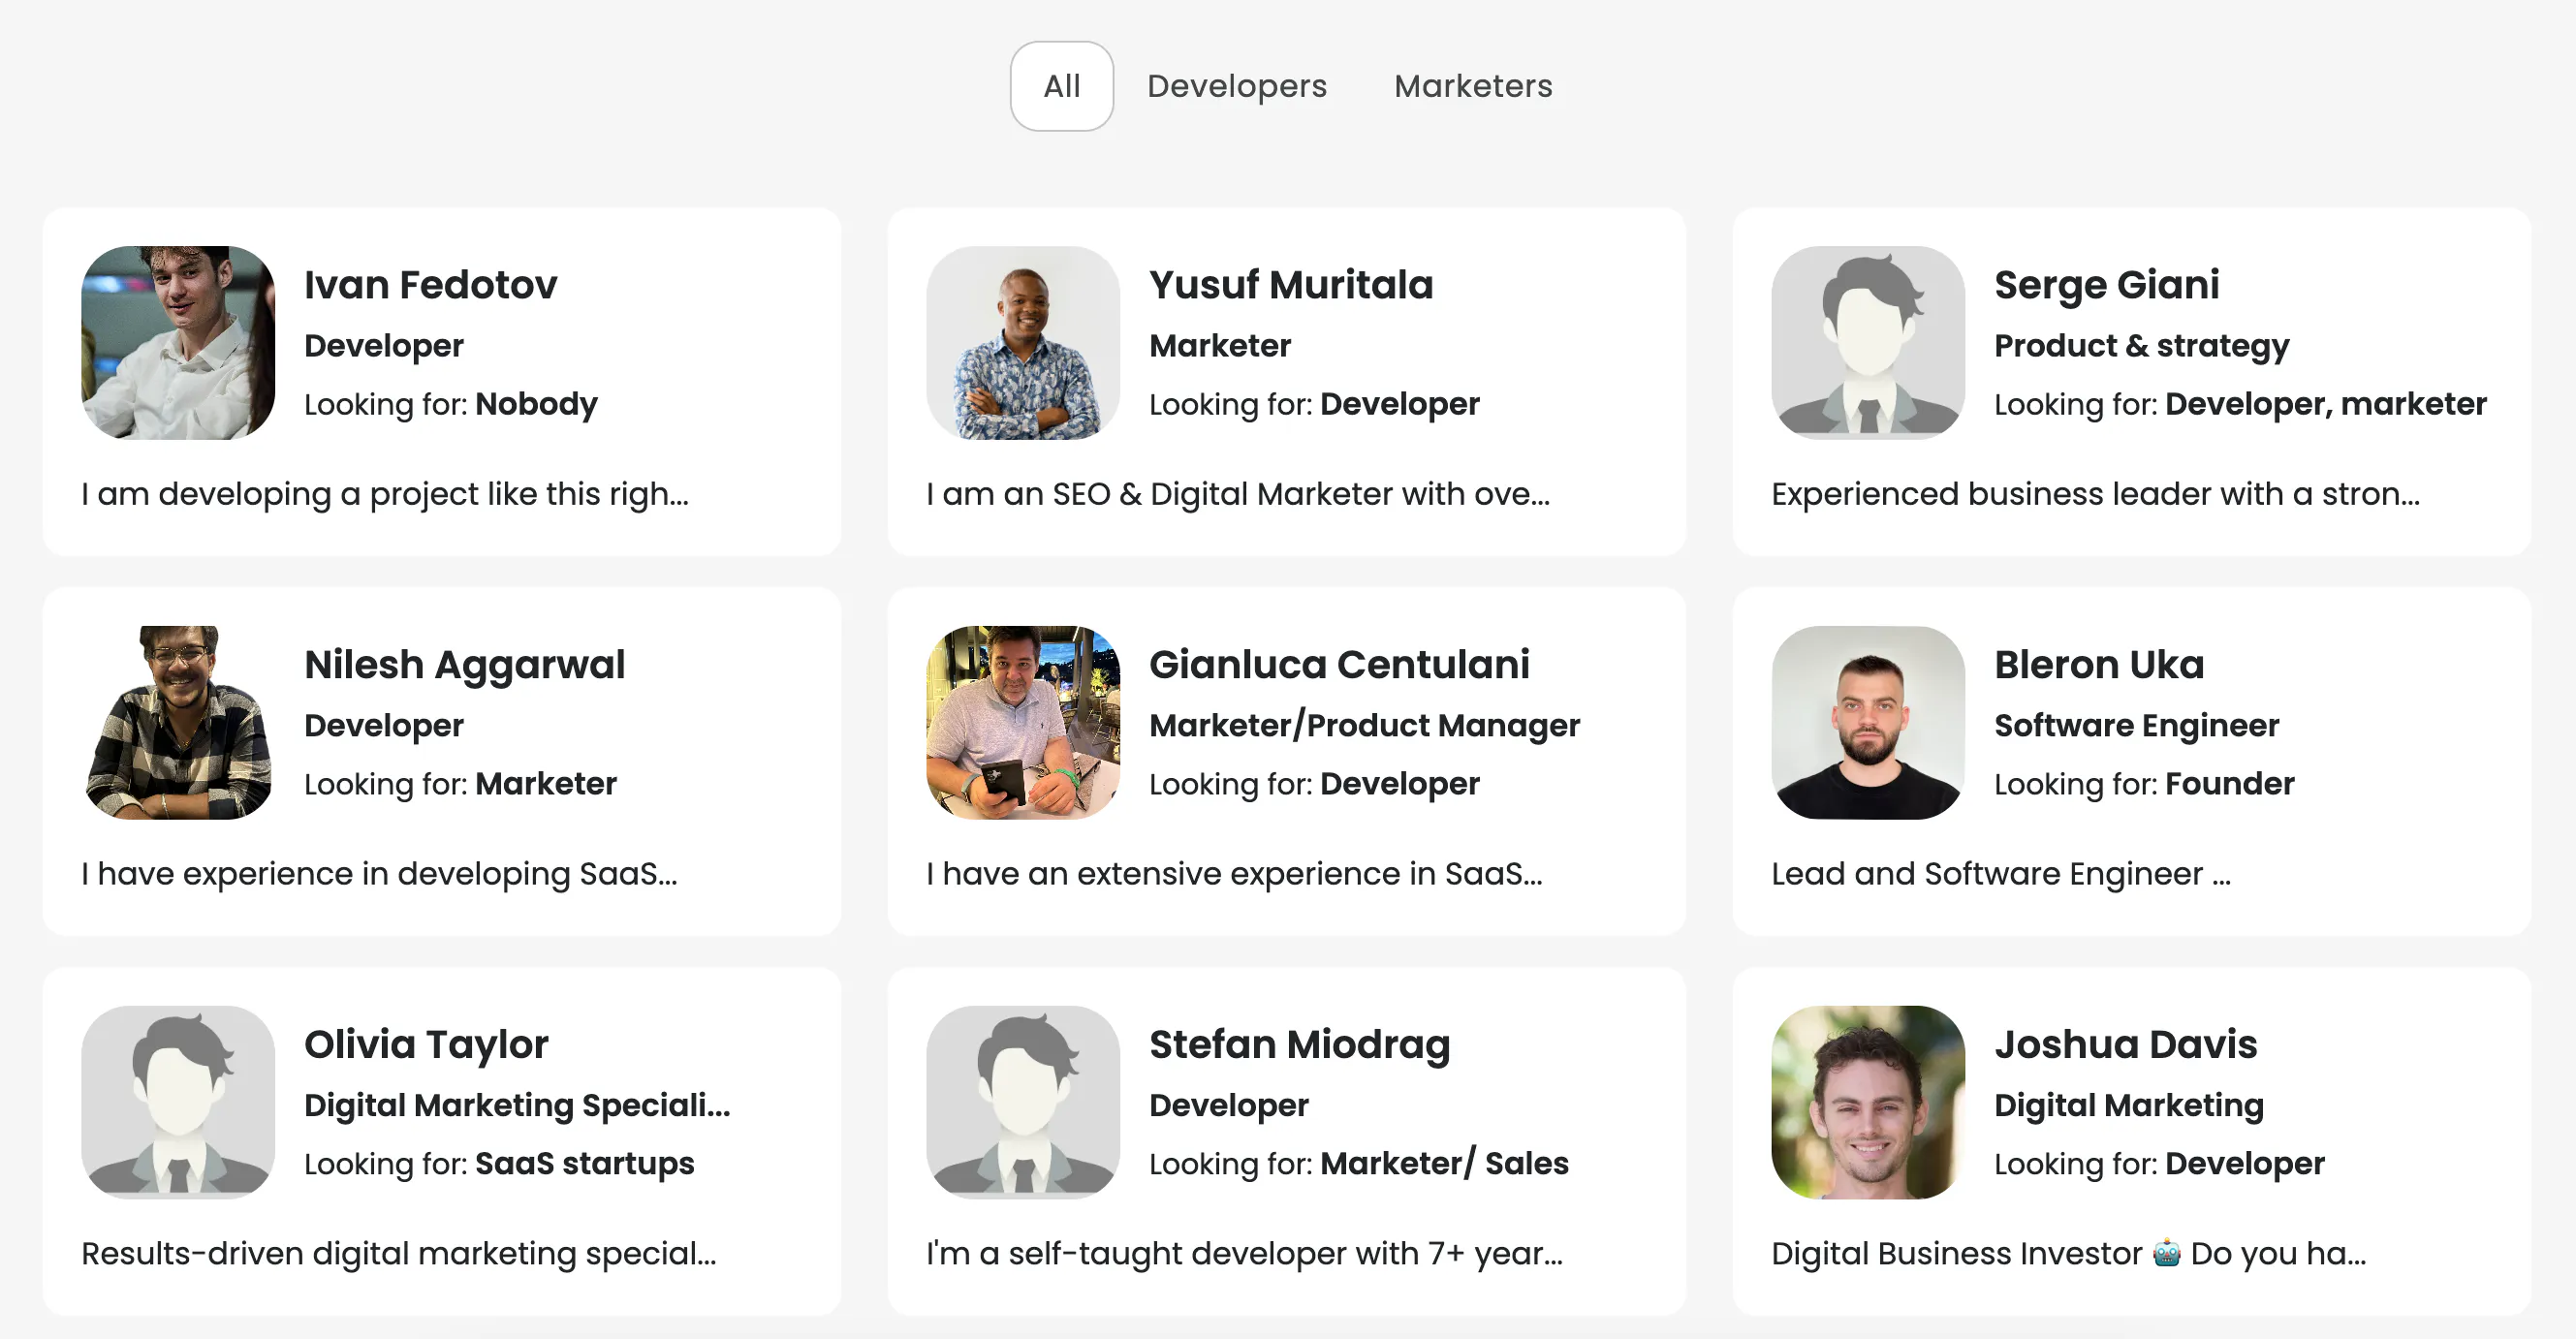
Task: Click Olivia Taylor's Results-driven digital marketing description
Action: [x=398, y=1254]
